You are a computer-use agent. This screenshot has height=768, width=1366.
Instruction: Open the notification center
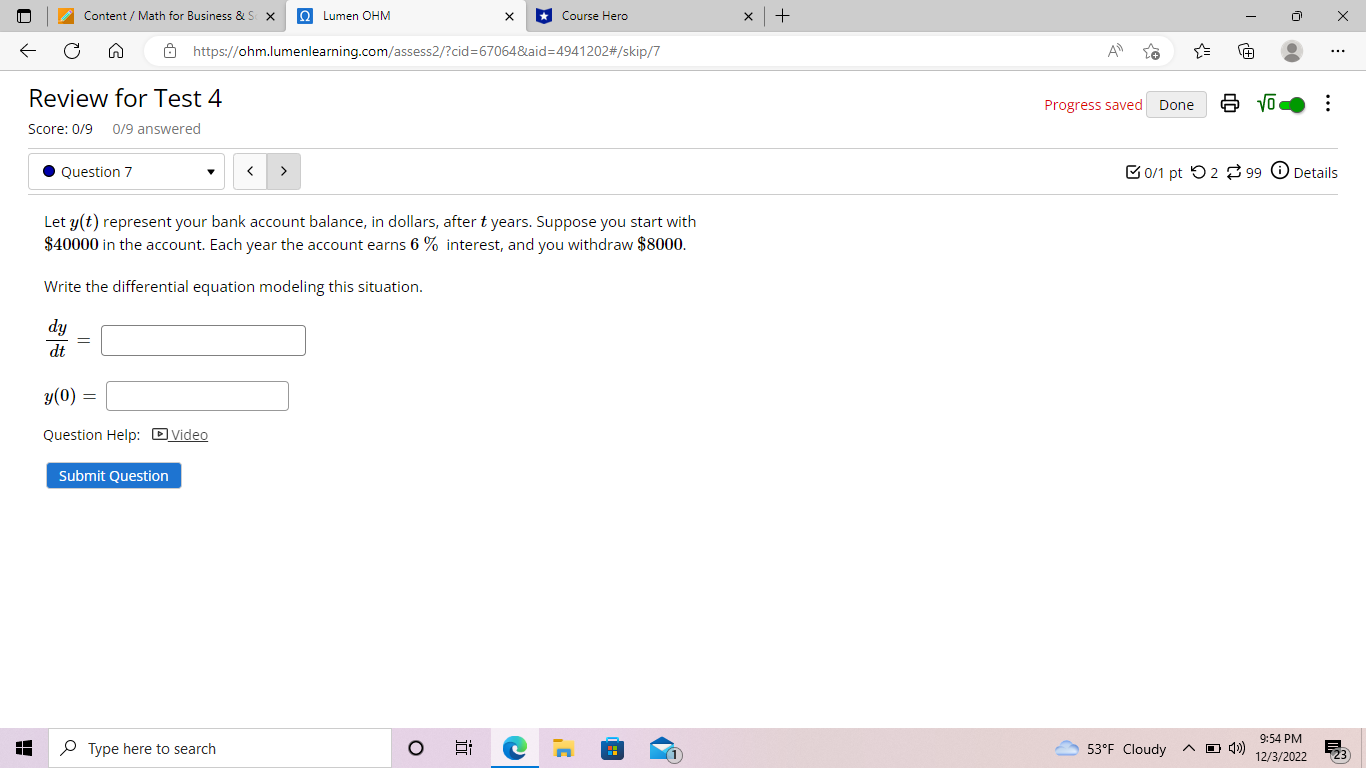(1334, 748)
